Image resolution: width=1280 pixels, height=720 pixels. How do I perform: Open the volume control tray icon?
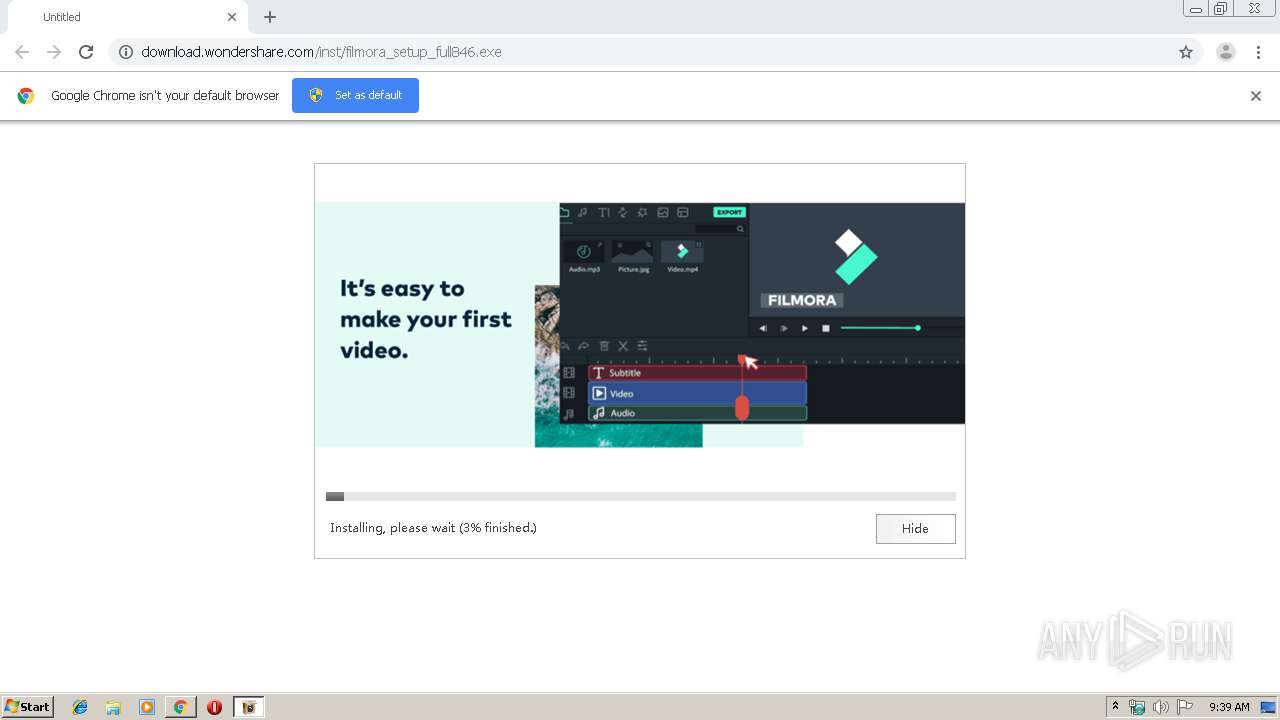(1161, 707)
